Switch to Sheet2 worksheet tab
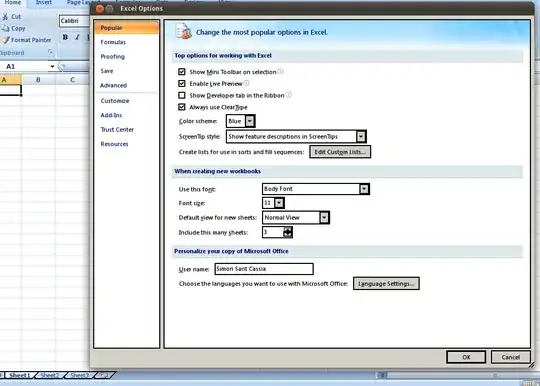 tap(50, 375)
